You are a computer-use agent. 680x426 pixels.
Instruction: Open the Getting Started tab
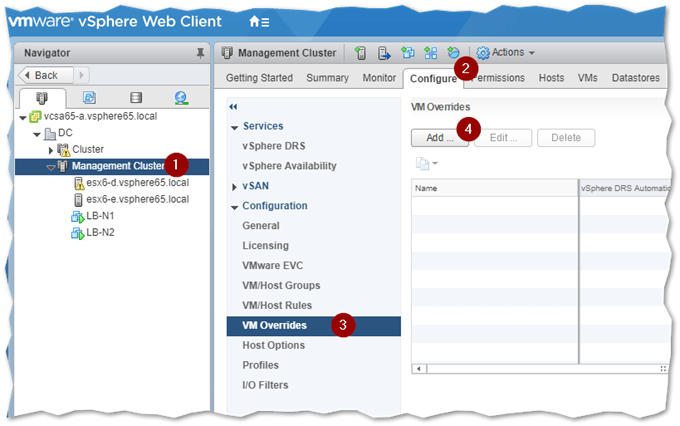[259, 78]
